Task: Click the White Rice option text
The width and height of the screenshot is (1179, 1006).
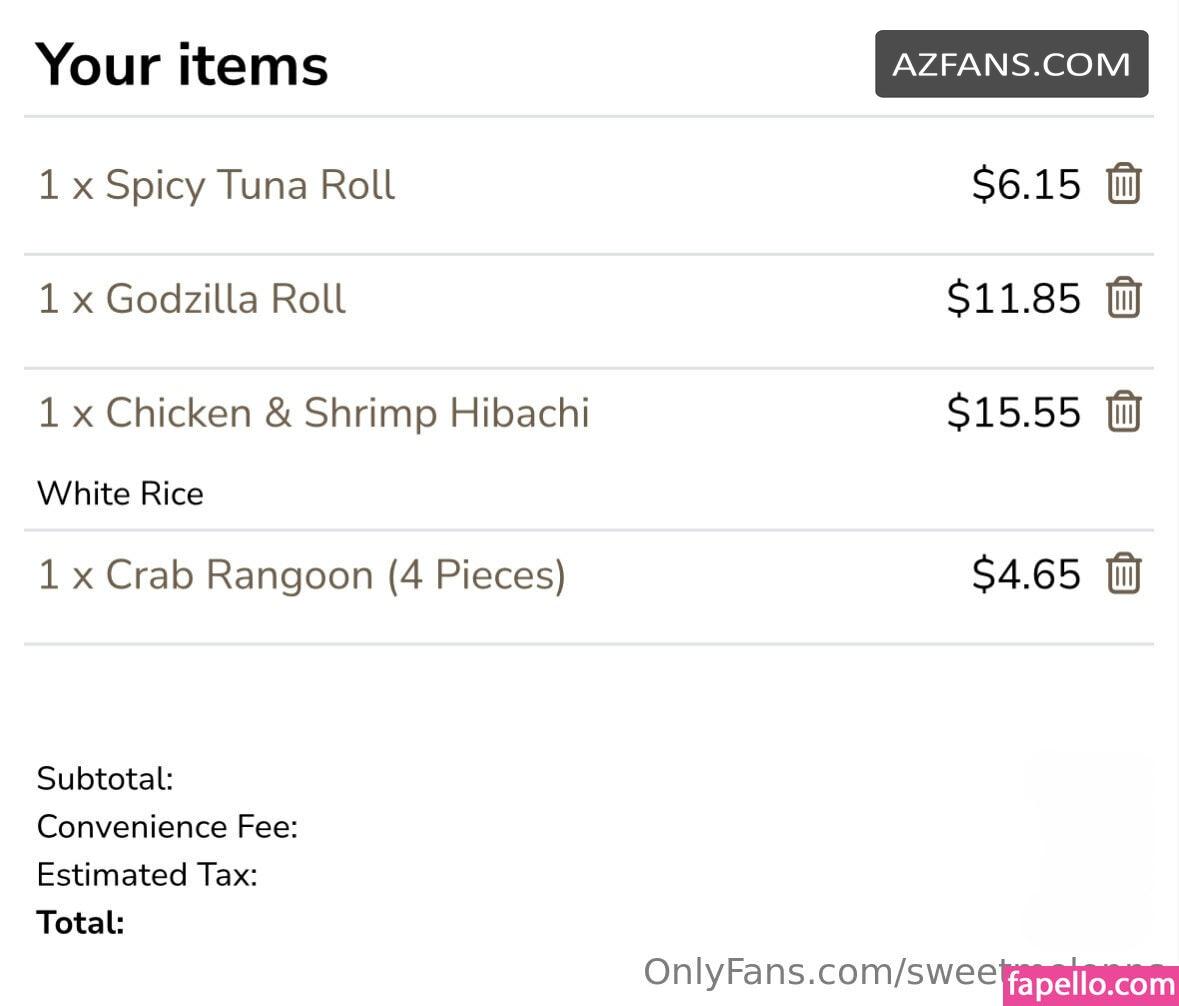Action: [x=120, y=494]
